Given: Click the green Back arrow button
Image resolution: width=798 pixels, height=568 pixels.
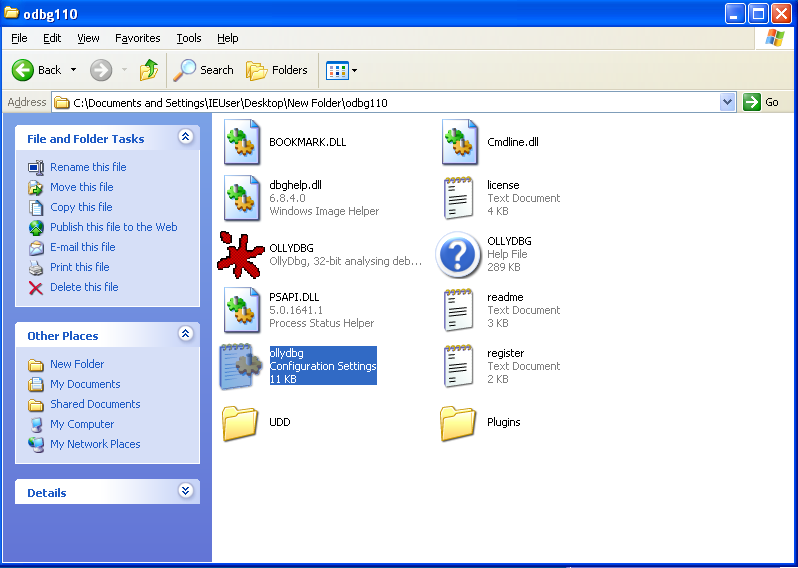Looking at the screenshot, I should pyautogui.click(x=23, y=70).
